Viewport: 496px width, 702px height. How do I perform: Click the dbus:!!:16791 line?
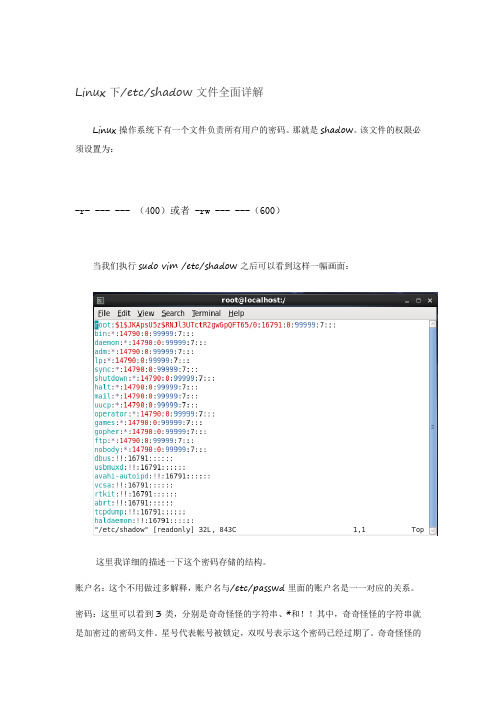pyautogui.click(x=133, y=458)
